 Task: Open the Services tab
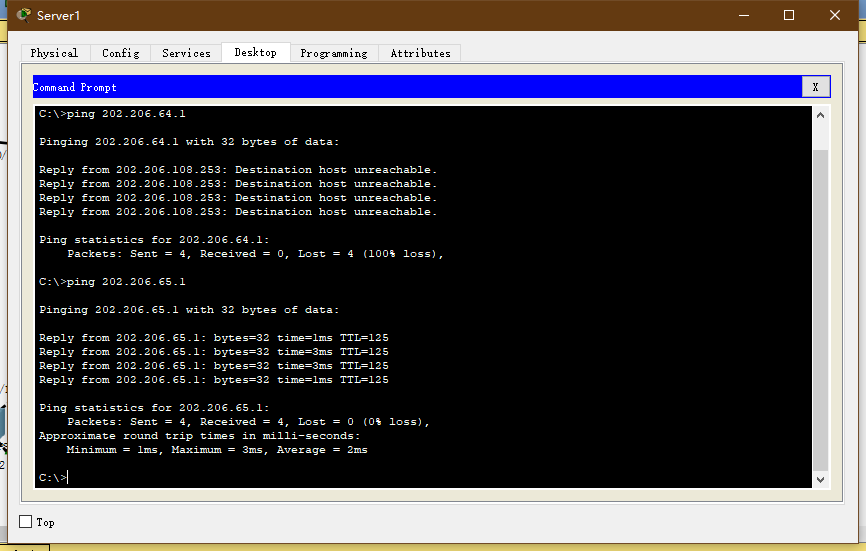coord(186,53)
